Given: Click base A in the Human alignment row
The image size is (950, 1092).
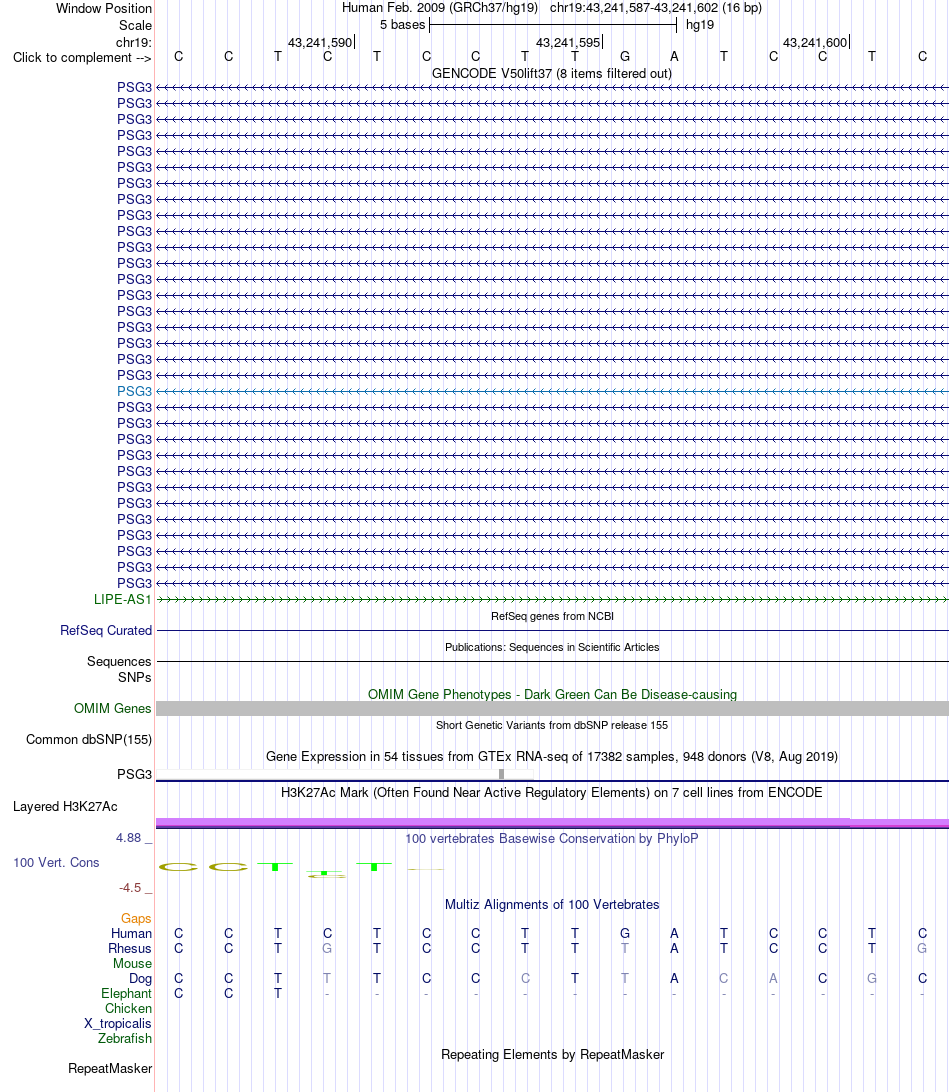Looking at the screenshot, I should (674, 933).
